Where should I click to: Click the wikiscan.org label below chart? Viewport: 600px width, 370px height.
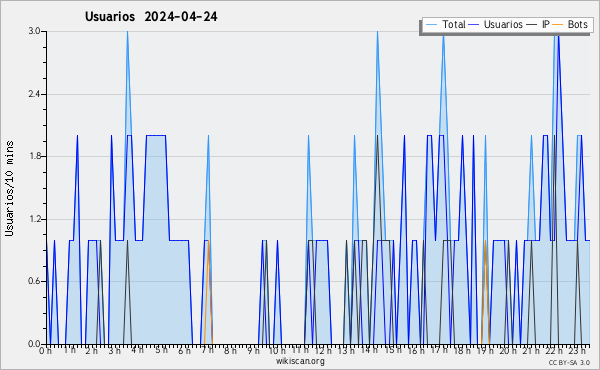(x=300, y=361)
